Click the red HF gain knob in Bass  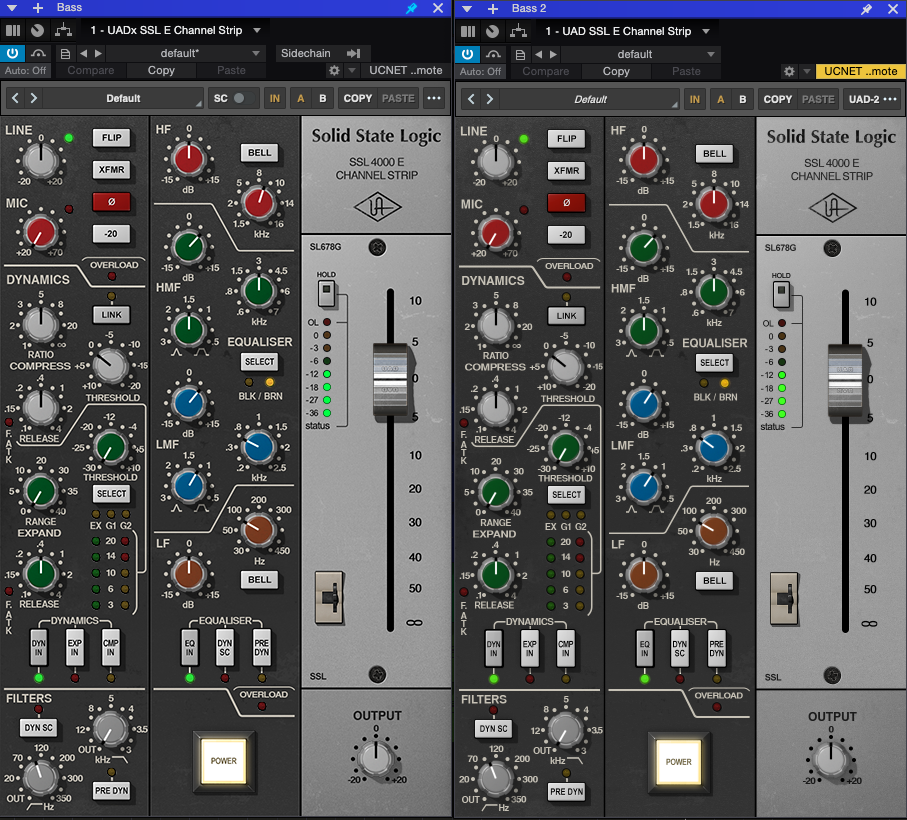(189, 159)
